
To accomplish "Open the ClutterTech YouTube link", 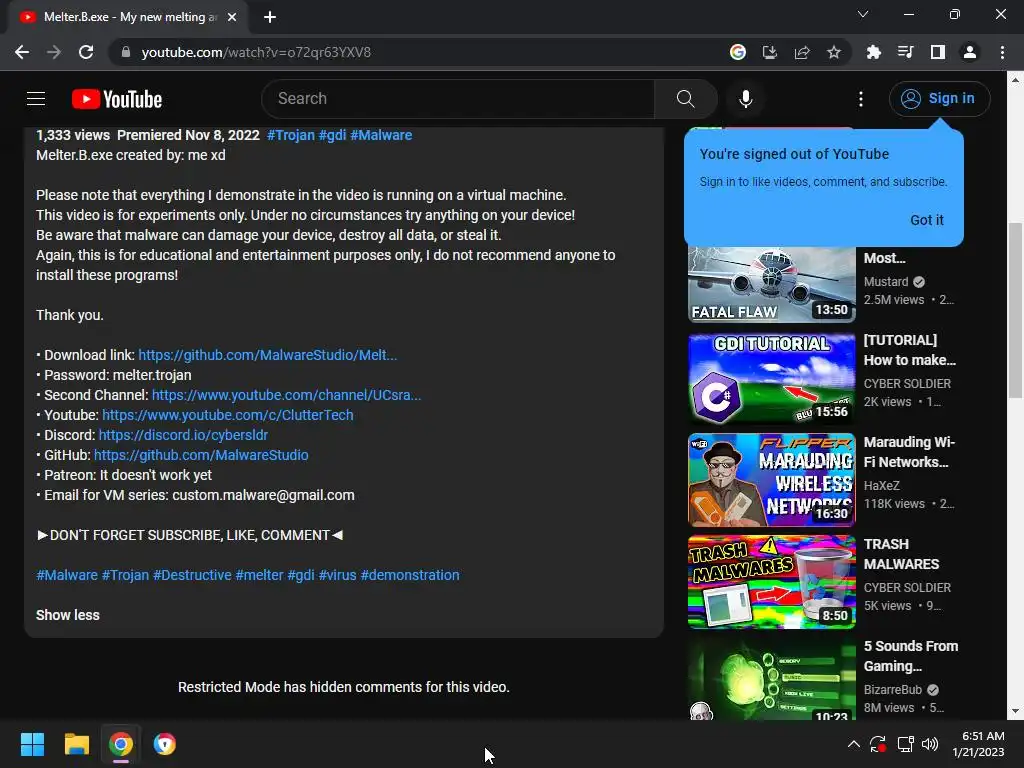I will point(227,415).
